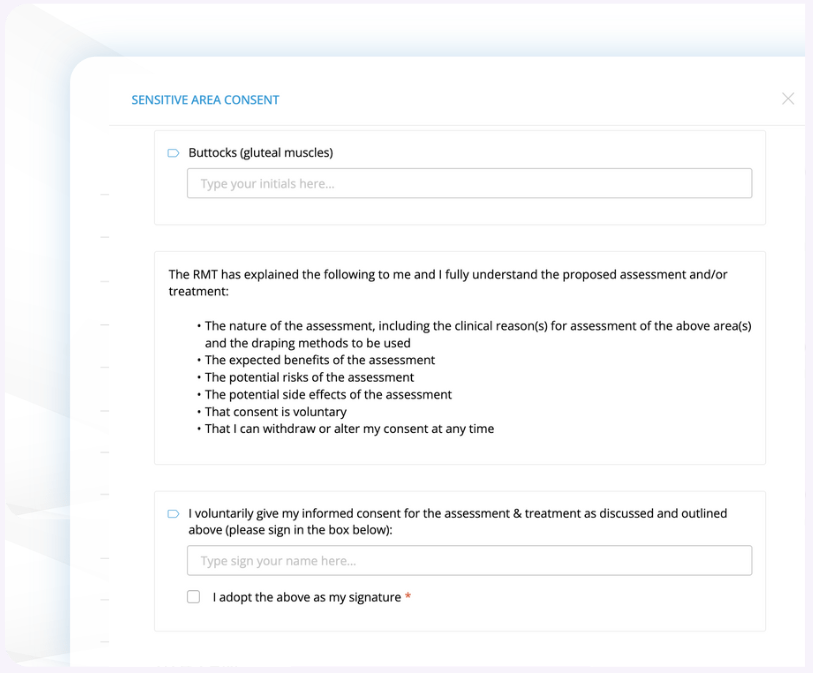This screenshot has height=673, width=813.
Task: Click the tag icon beside the informed consent statement
Action: (x=173, y=514)
